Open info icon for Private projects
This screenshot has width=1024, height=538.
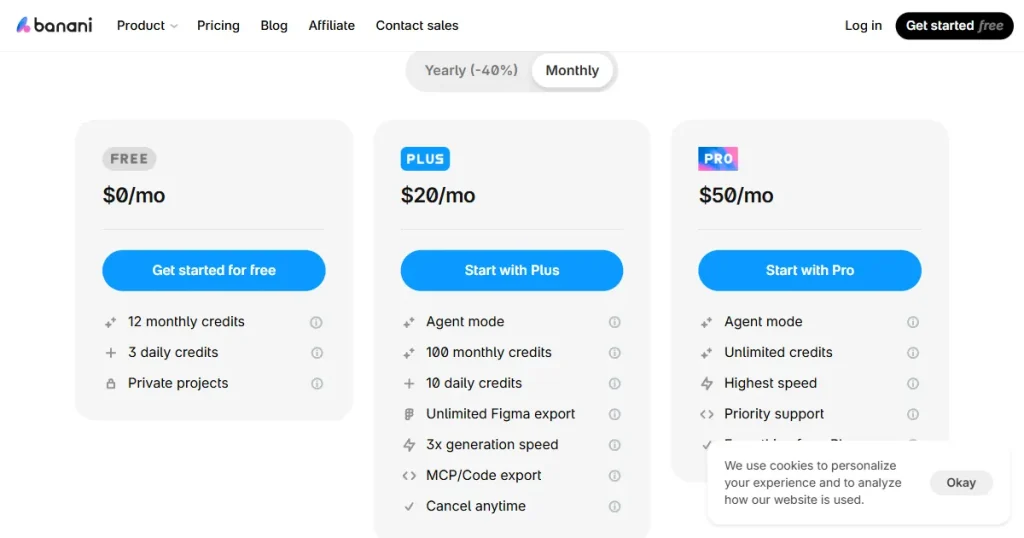(x=316, y=383)
